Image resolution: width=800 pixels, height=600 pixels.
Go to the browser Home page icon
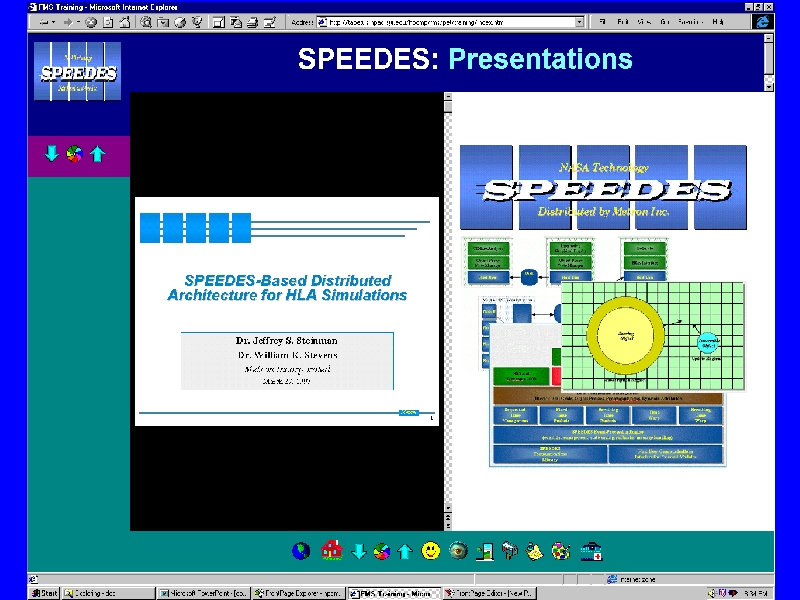click(124, 22)
